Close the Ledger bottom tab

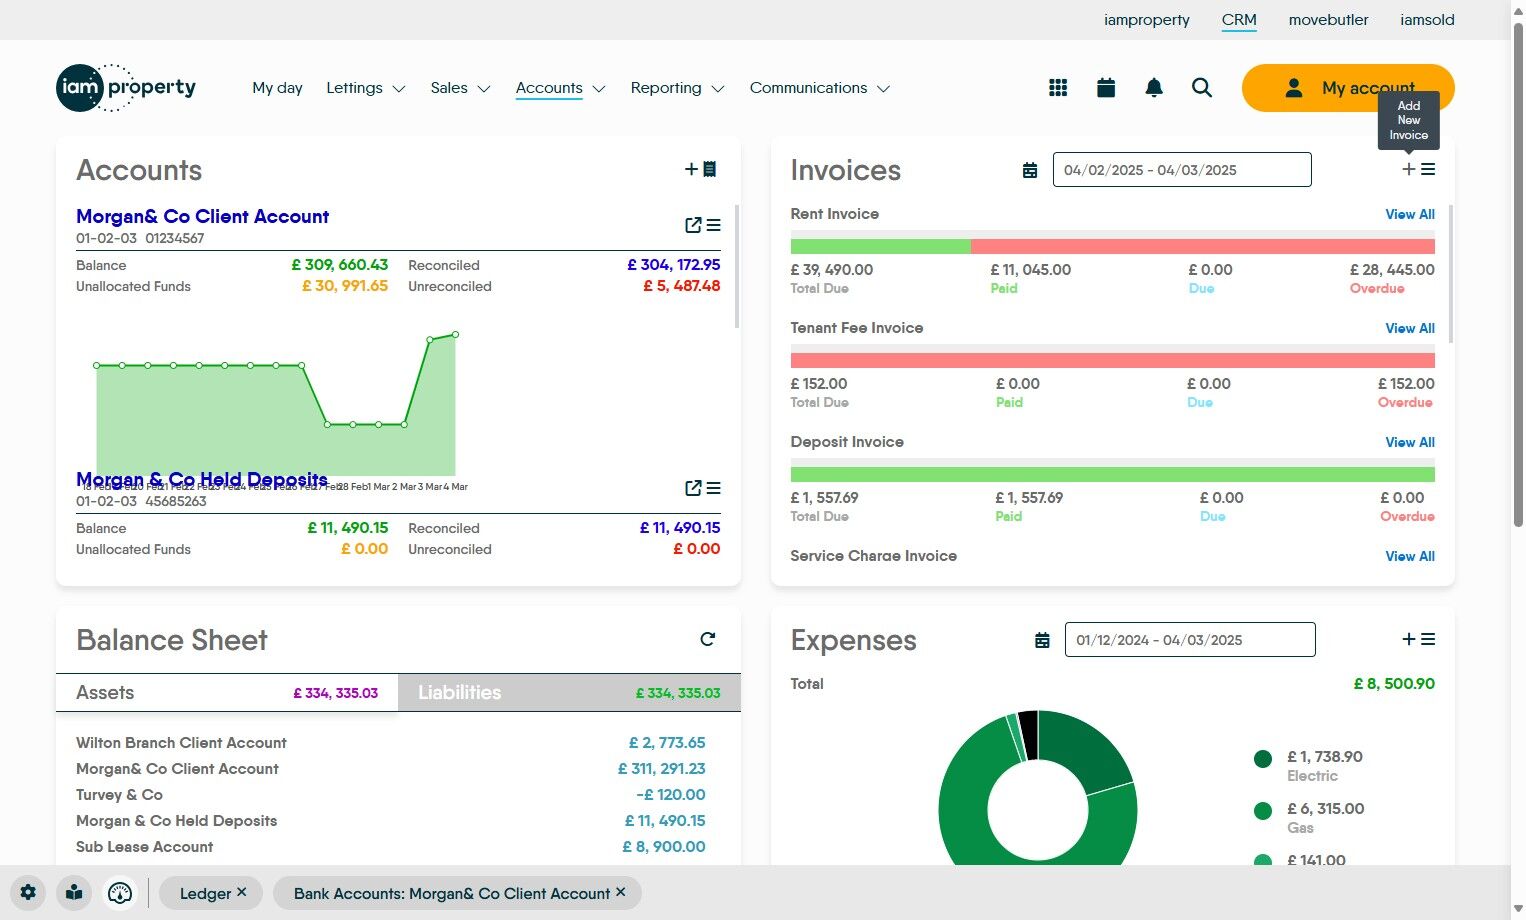tap(242, 892)
